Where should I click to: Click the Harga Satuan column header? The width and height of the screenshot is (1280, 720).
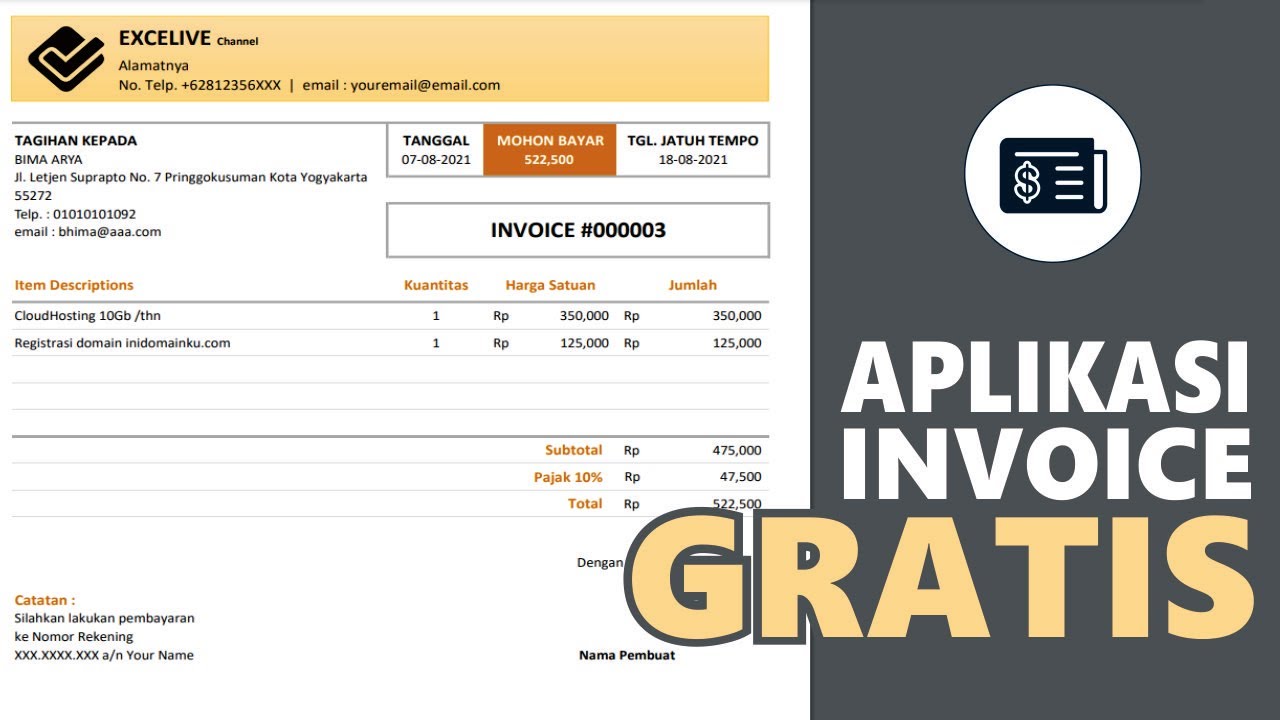(x=550, y=285)
